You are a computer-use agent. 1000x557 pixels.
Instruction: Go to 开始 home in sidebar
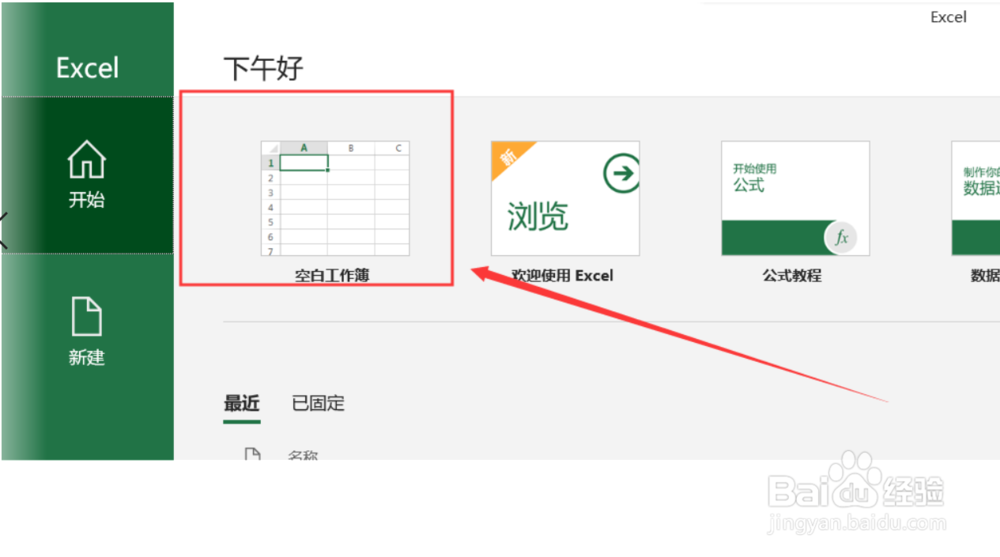(87, 174)
